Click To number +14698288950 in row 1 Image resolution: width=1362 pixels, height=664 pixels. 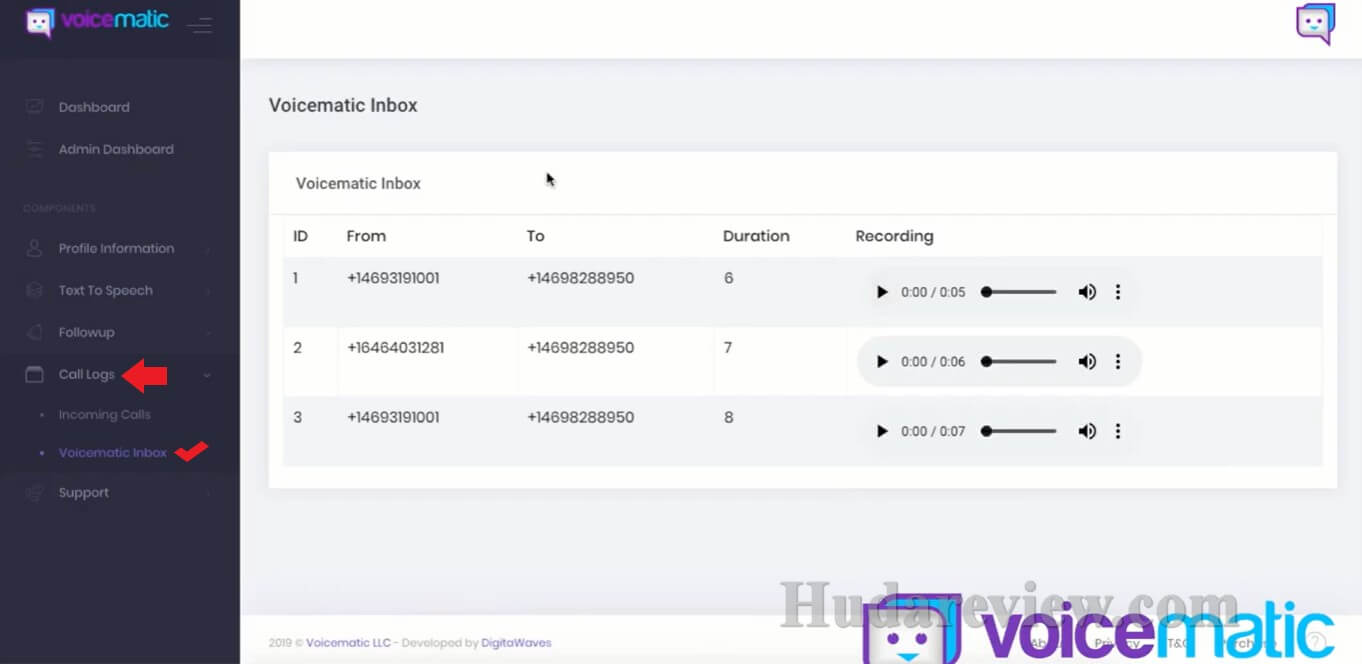click(581, 278)
